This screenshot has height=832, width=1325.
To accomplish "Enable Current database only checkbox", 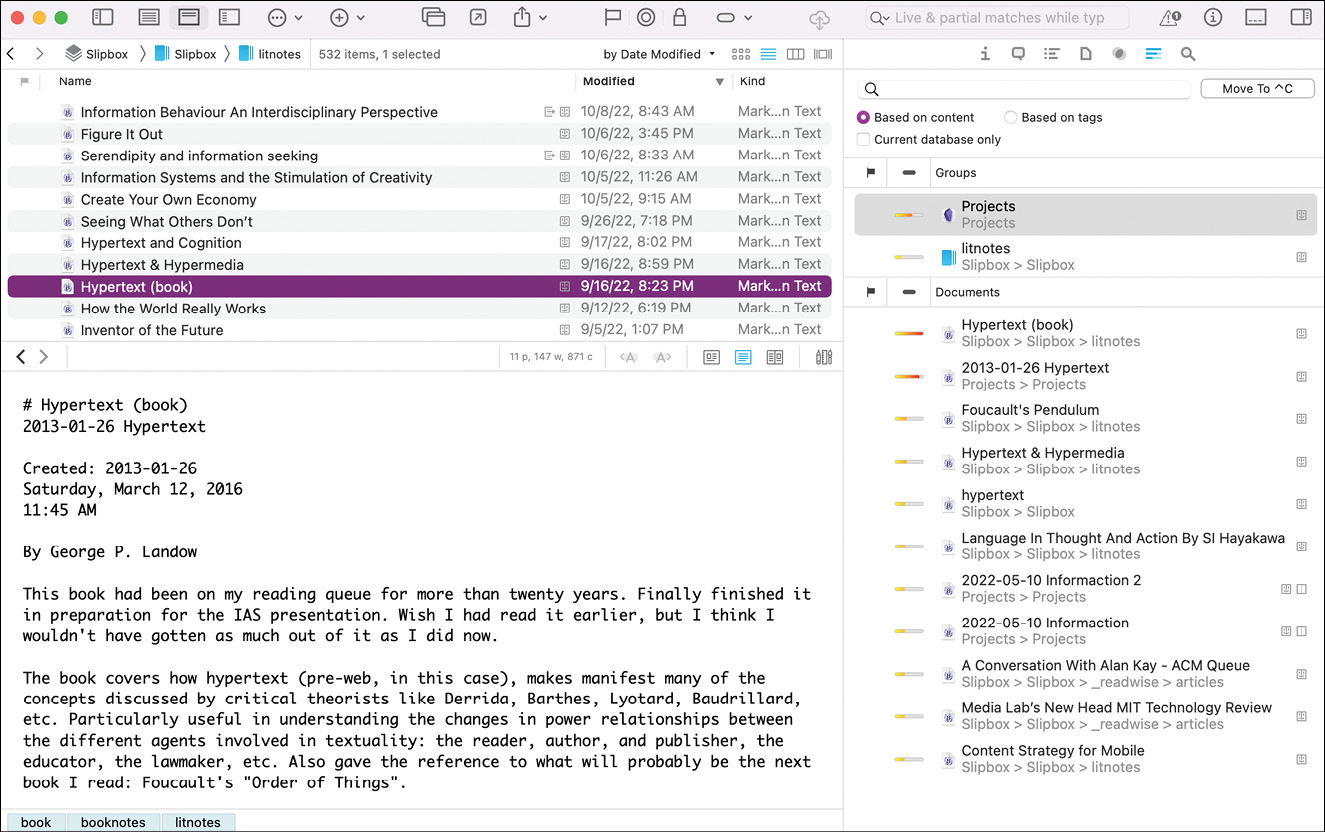I will [x=863, y=140].
